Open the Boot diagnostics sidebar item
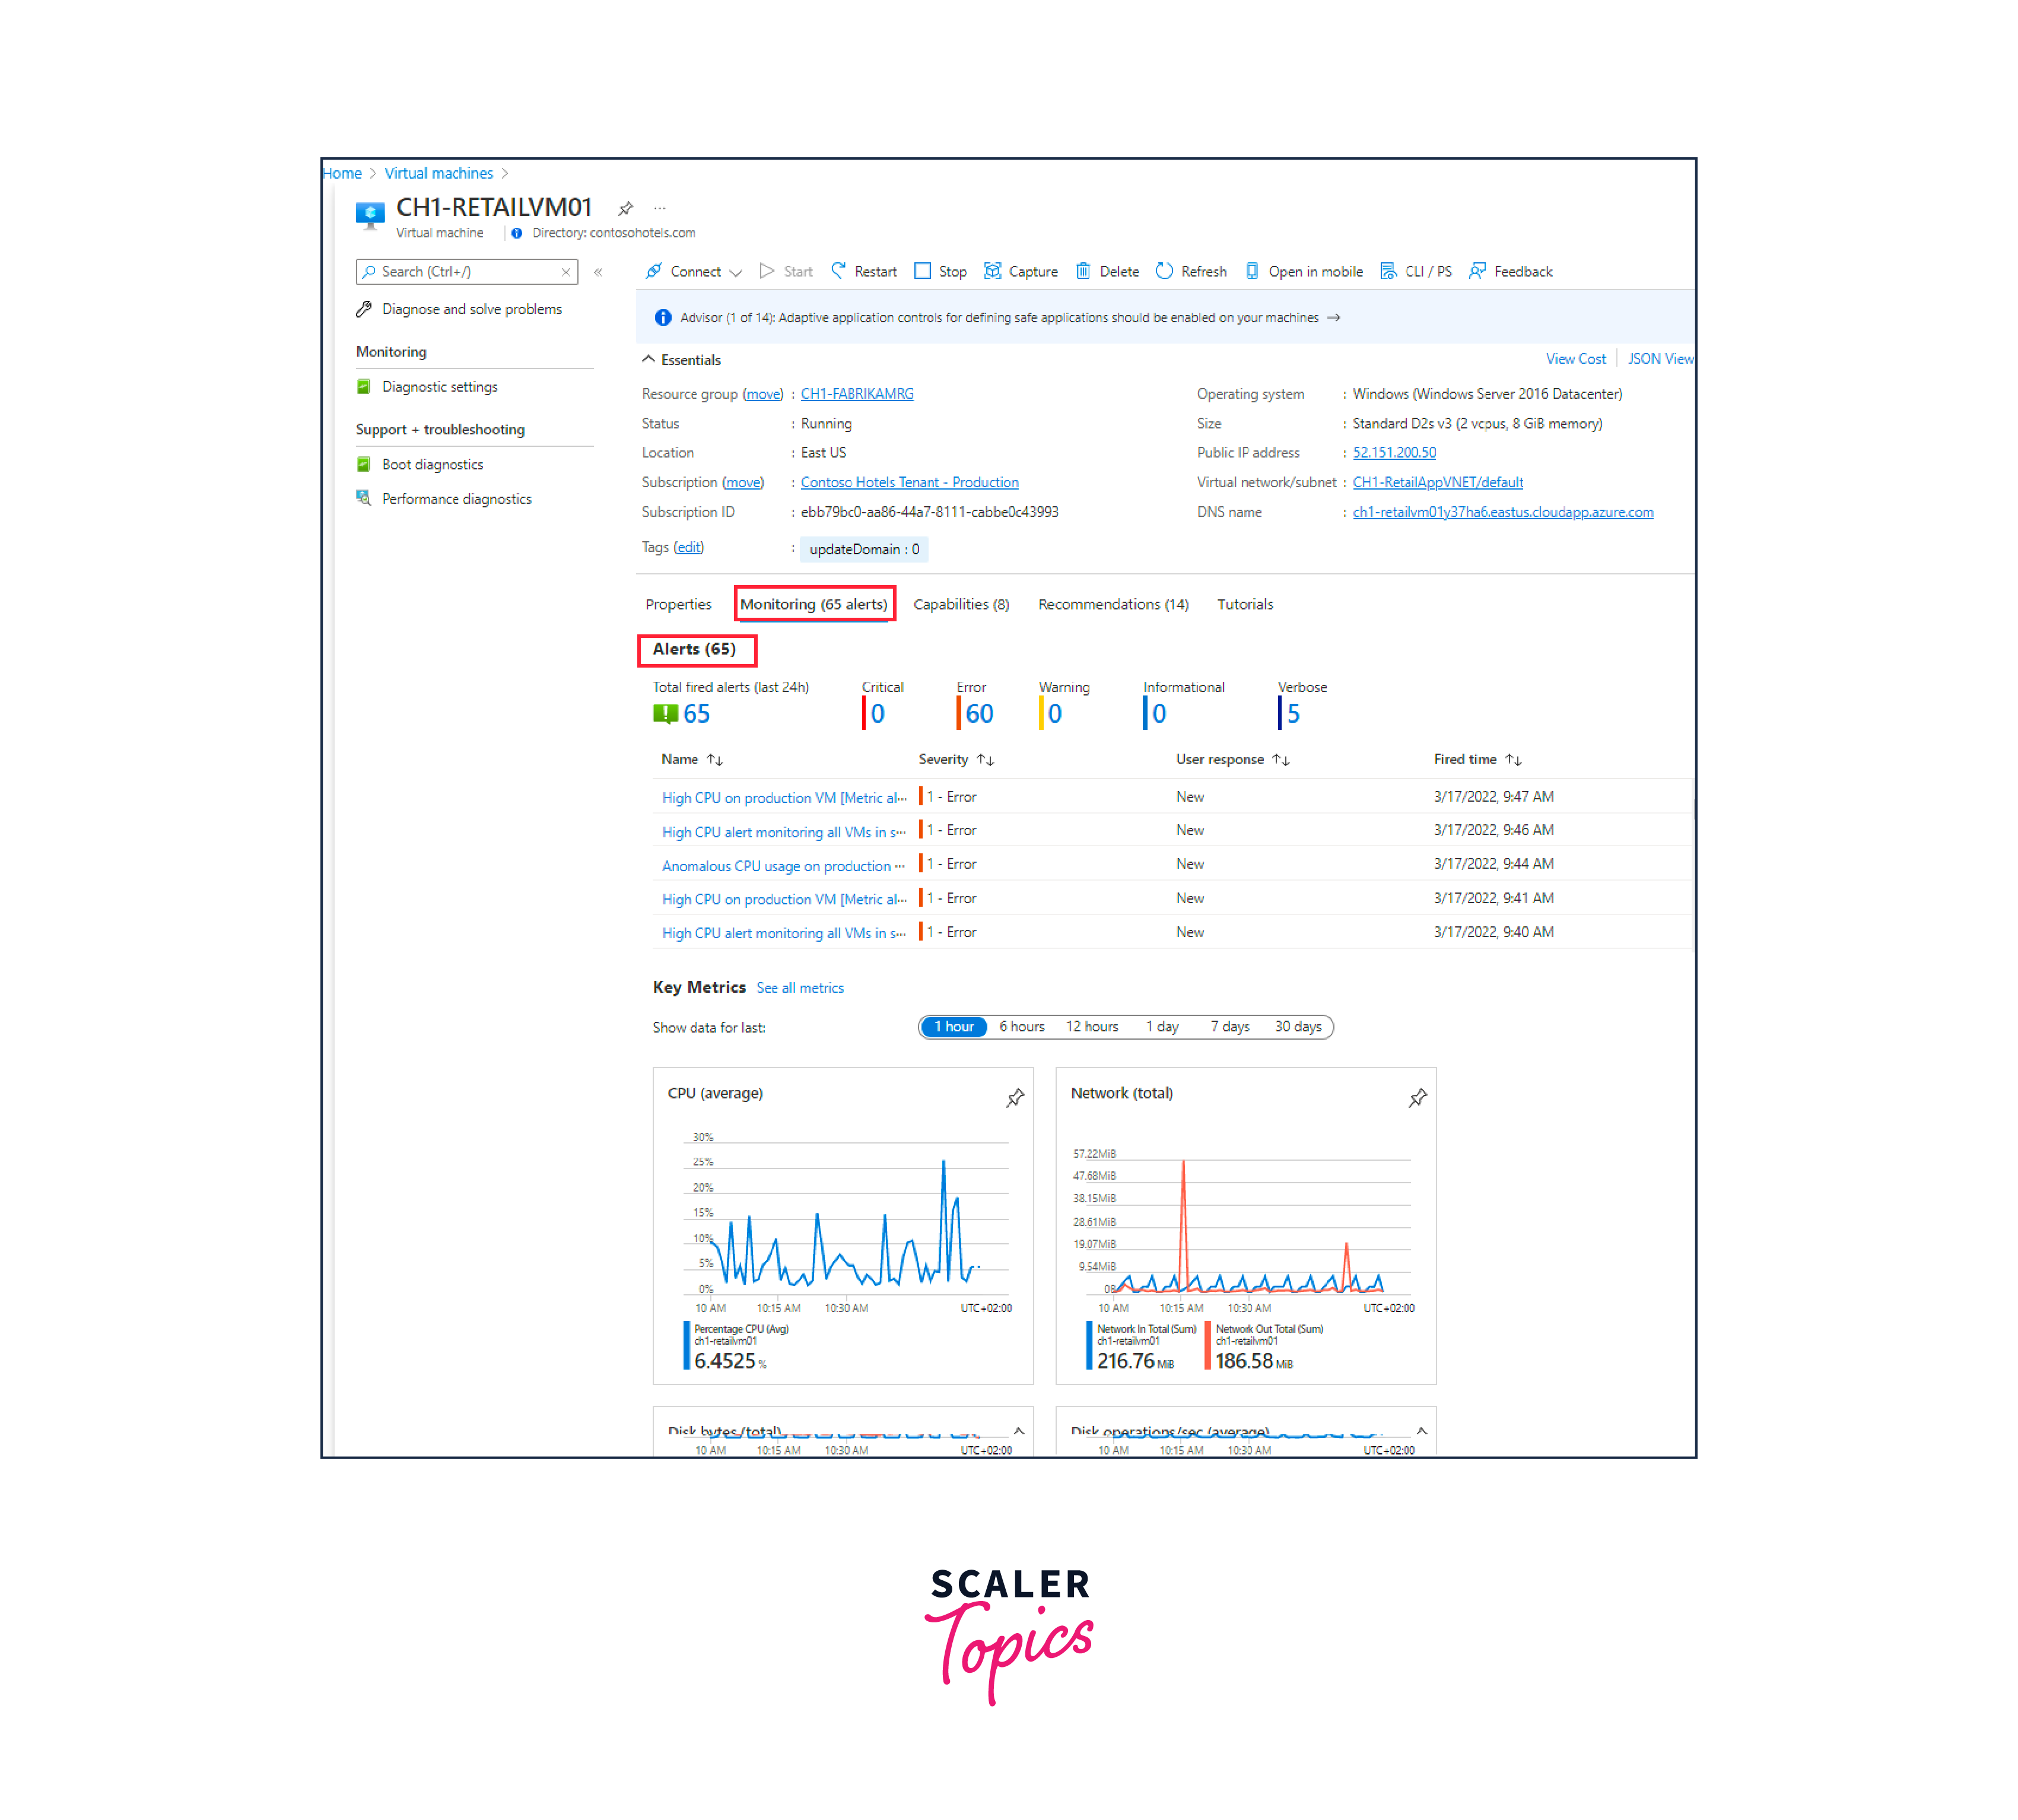2018x1820 pixels. coord(432,464)
